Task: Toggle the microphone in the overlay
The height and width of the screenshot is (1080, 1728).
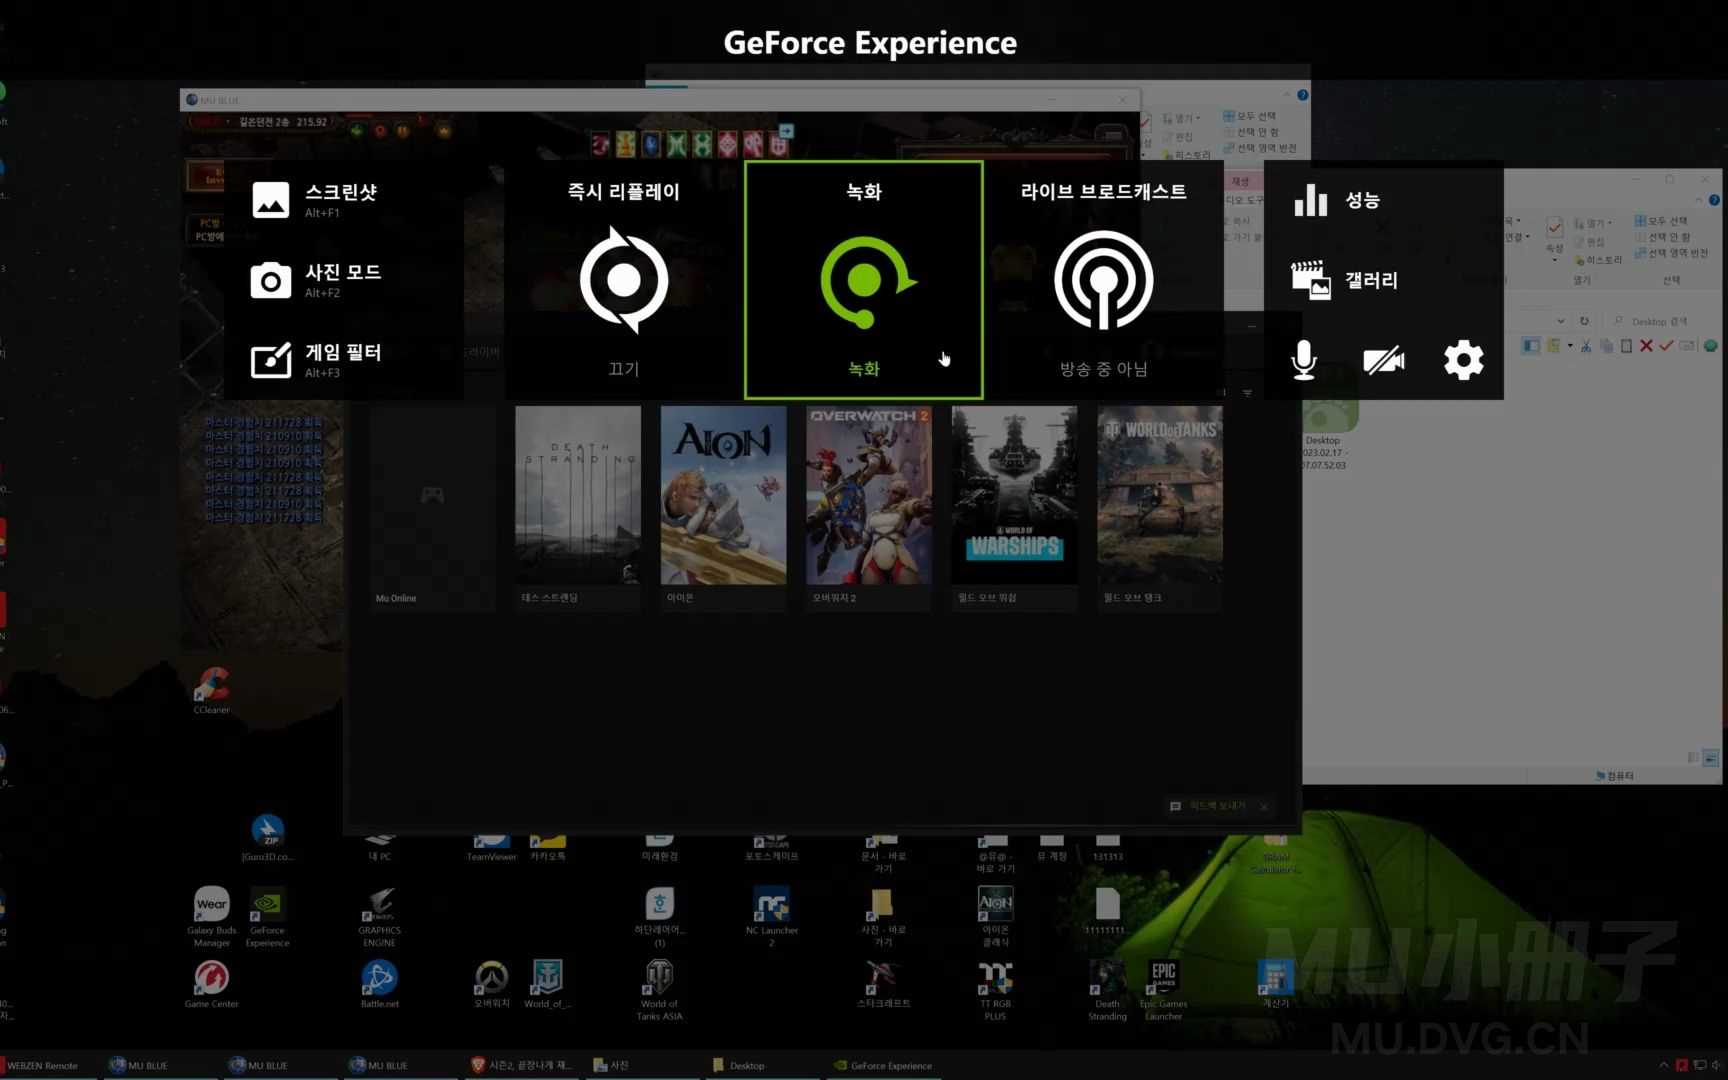Action: point(1304,360)
